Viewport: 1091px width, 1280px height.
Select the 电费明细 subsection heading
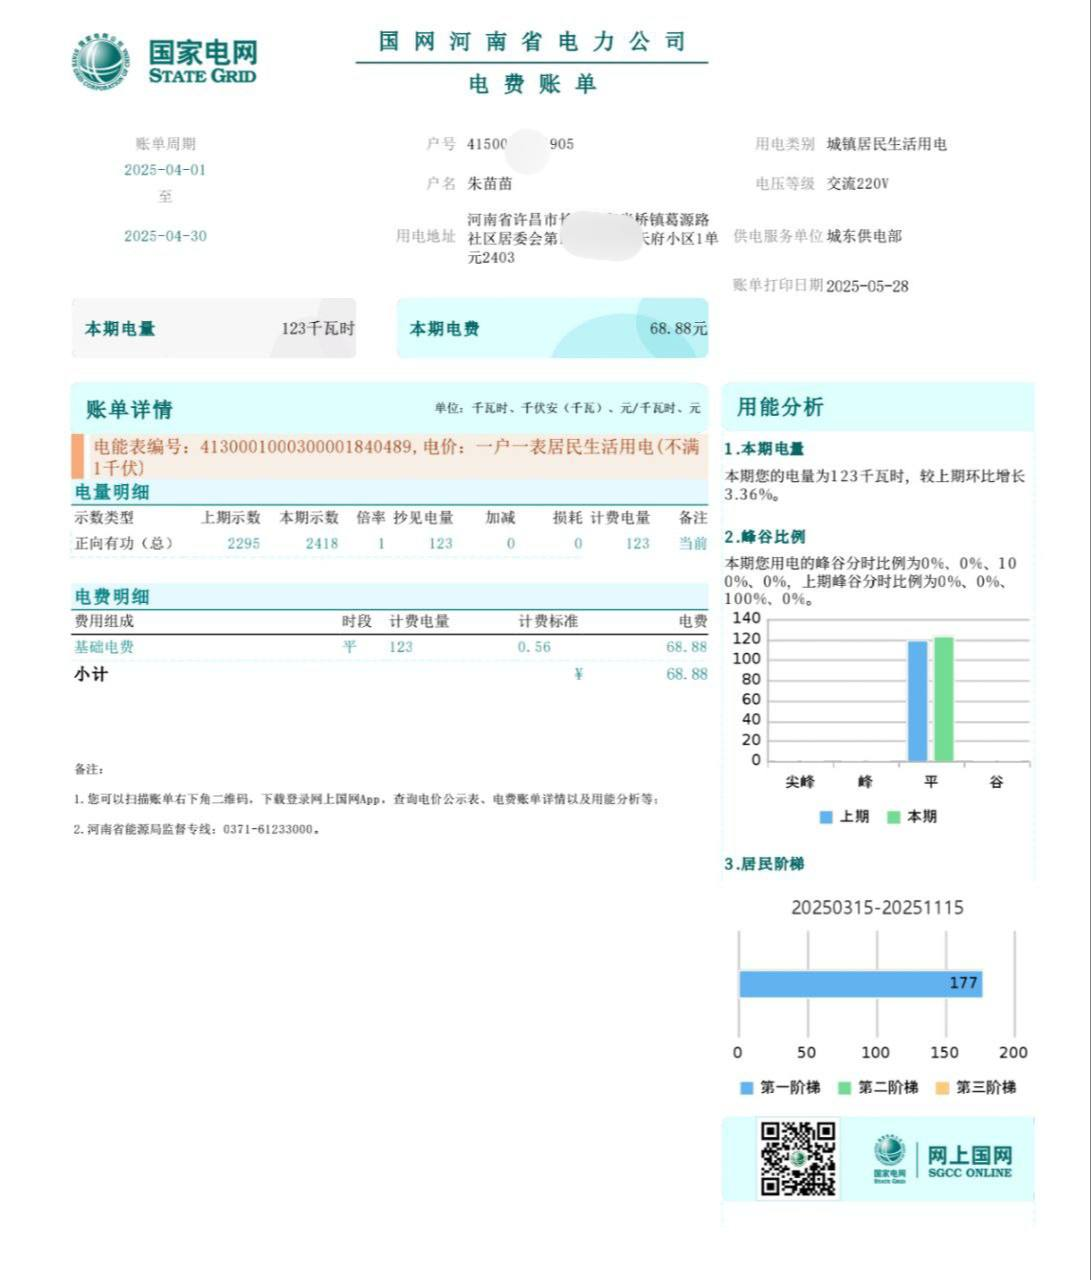(112, 597)
